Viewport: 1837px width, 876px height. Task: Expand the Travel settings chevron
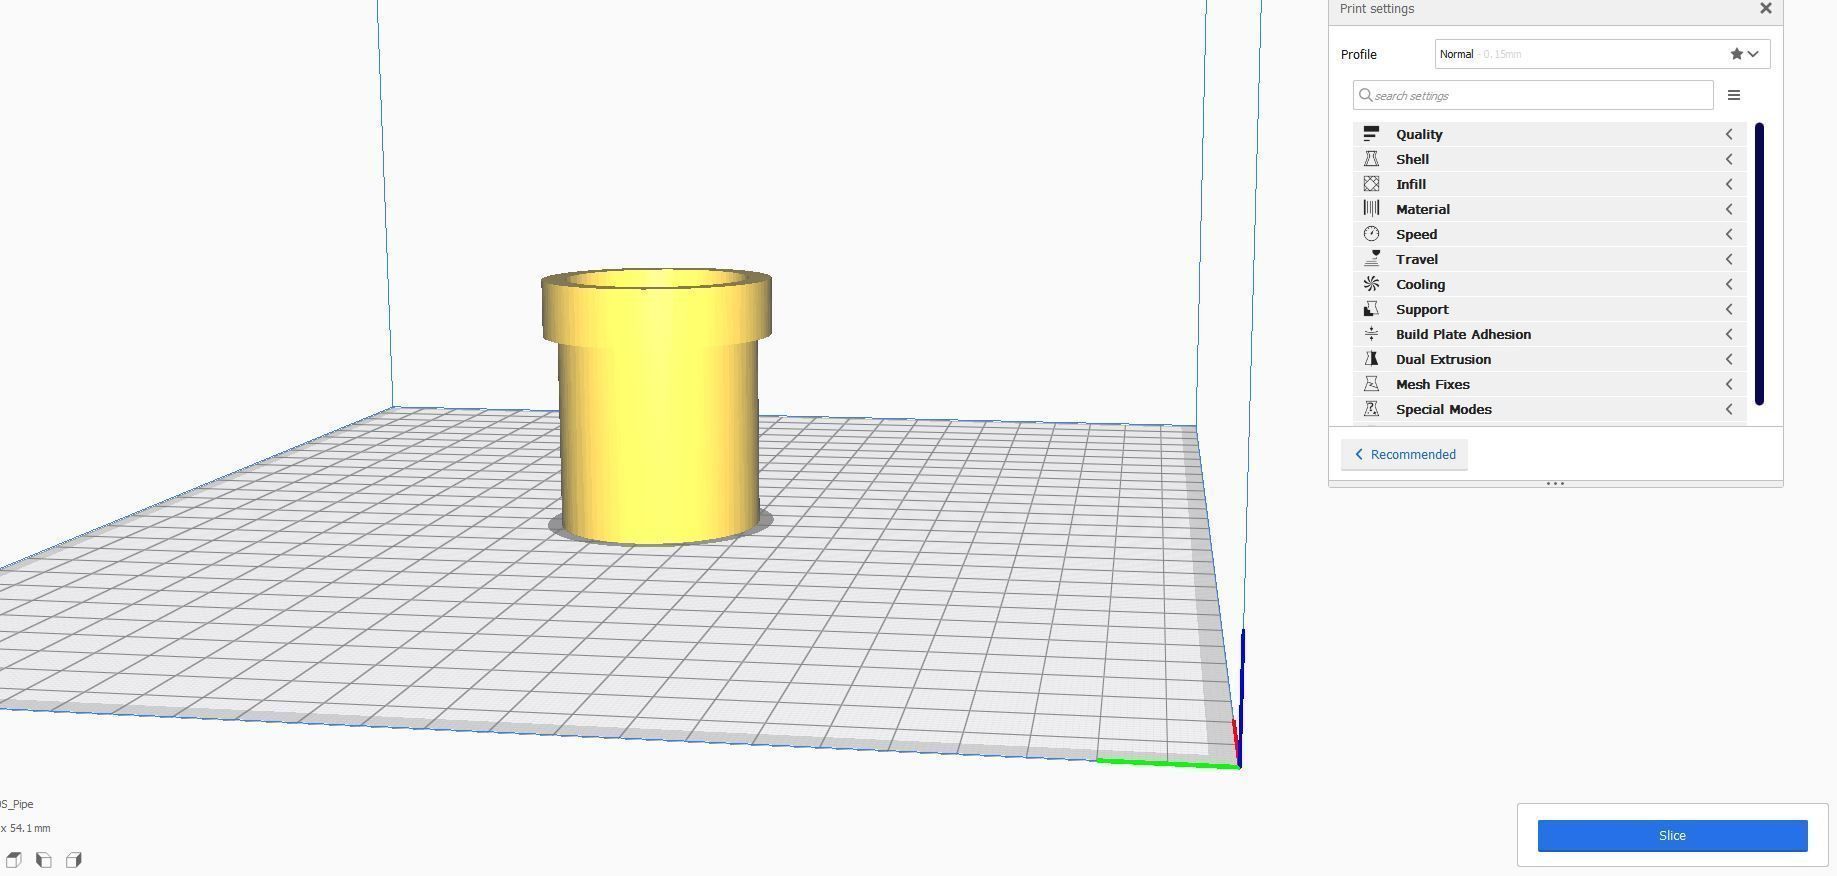point(1729,259)
